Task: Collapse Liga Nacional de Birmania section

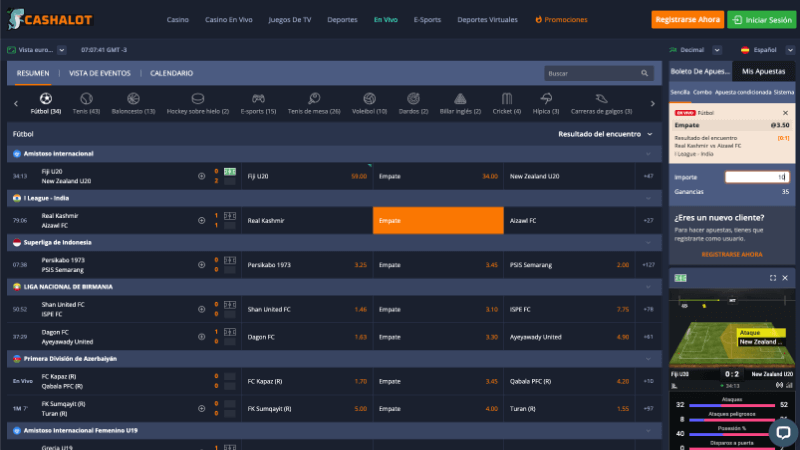Action: (648, 287)
